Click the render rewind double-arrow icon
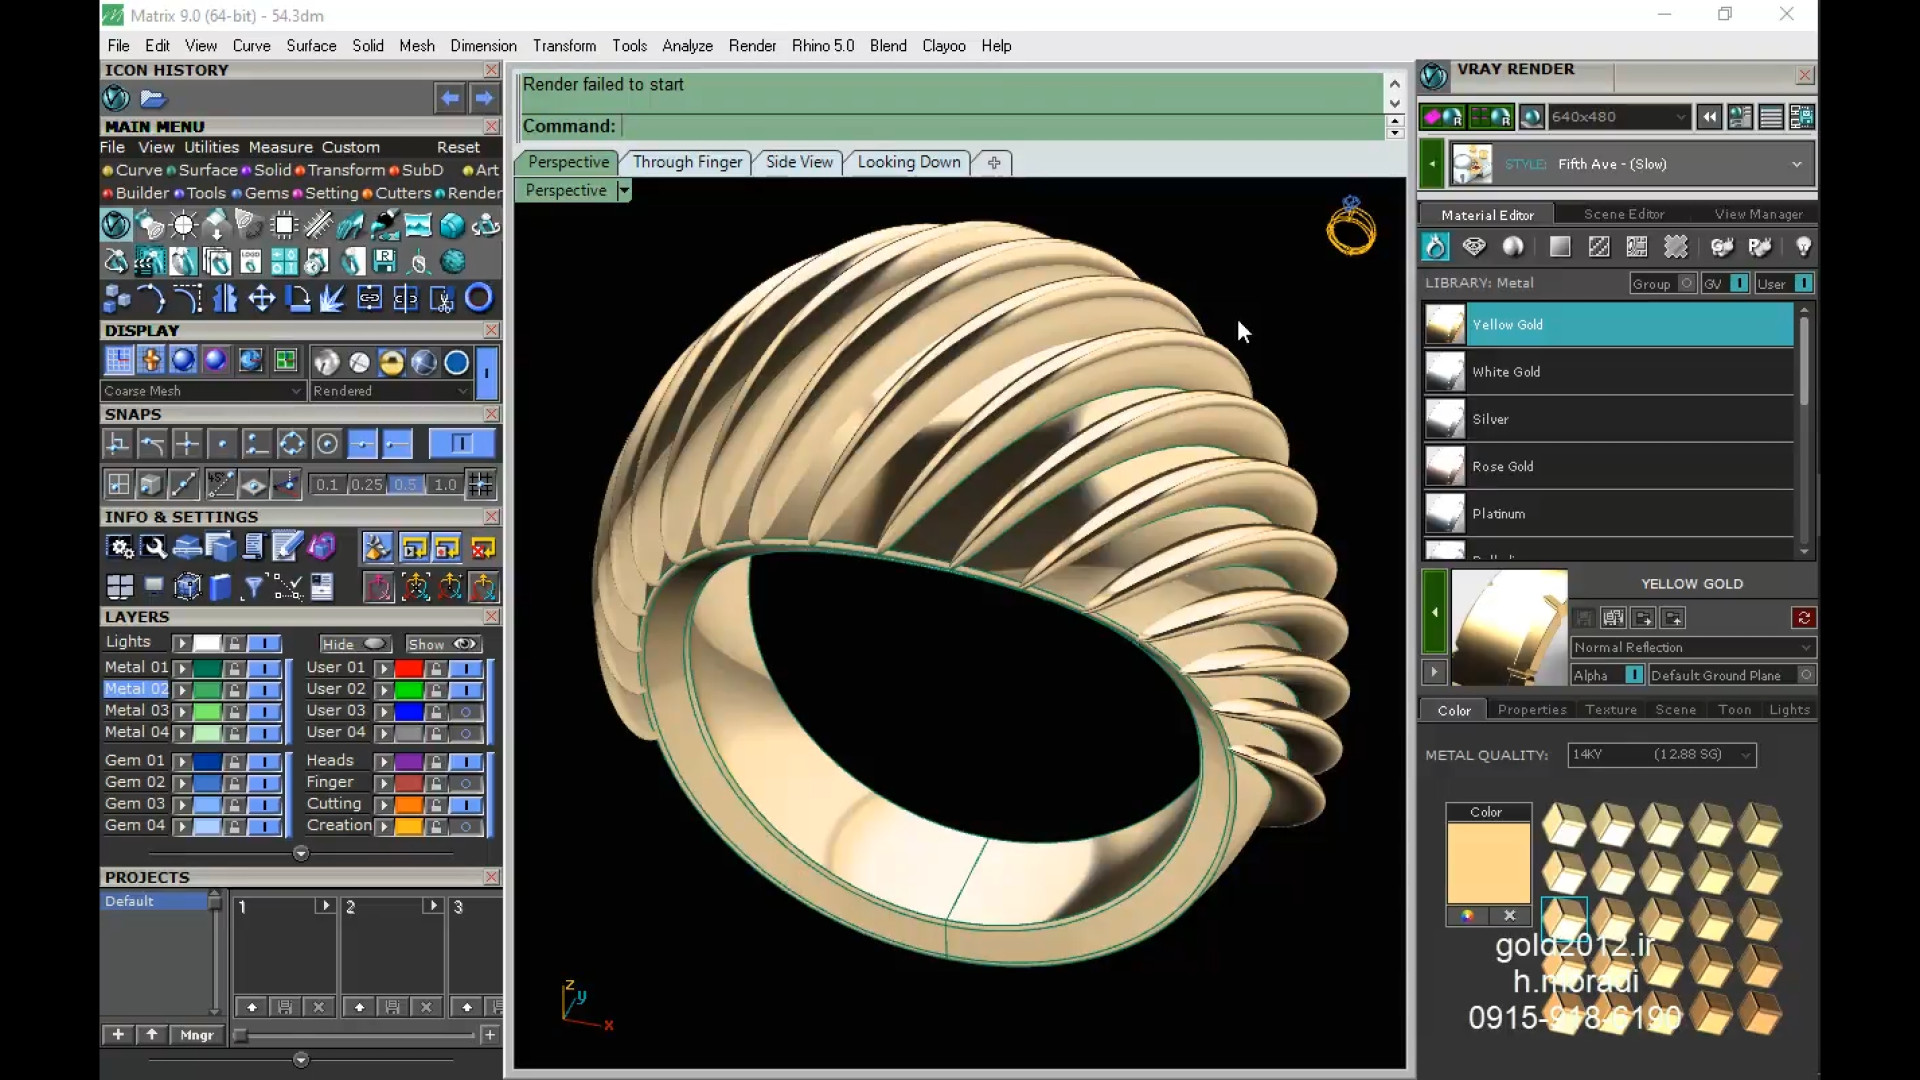 (1710, 117)
